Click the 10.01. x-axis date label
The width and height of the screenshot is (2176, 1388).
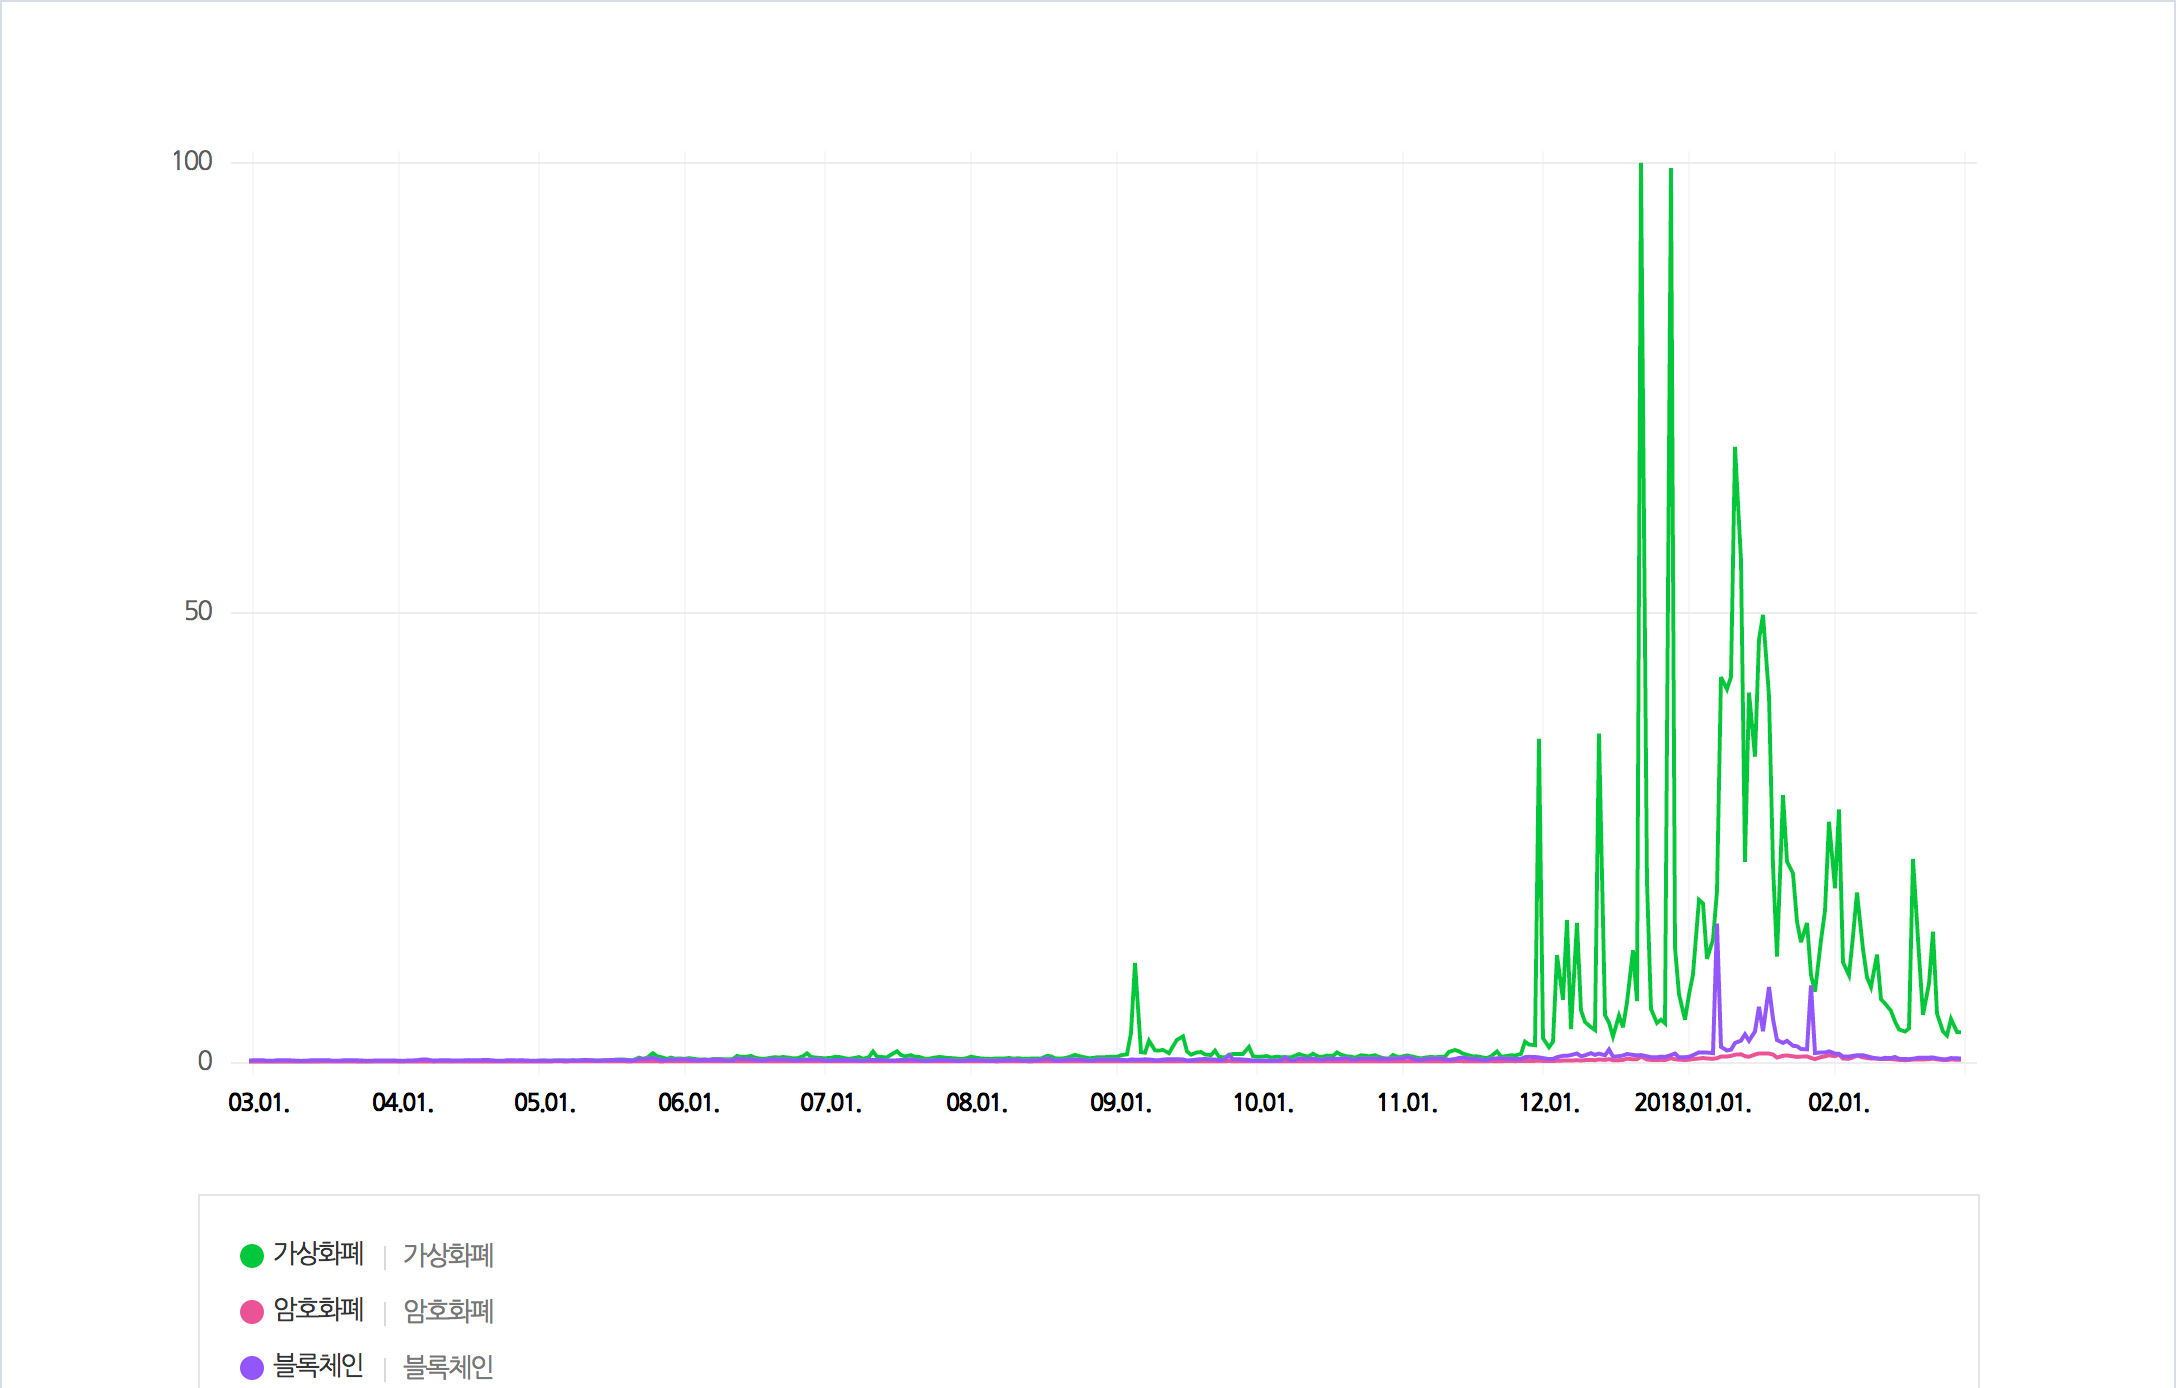click(x=1263, y=1103)
